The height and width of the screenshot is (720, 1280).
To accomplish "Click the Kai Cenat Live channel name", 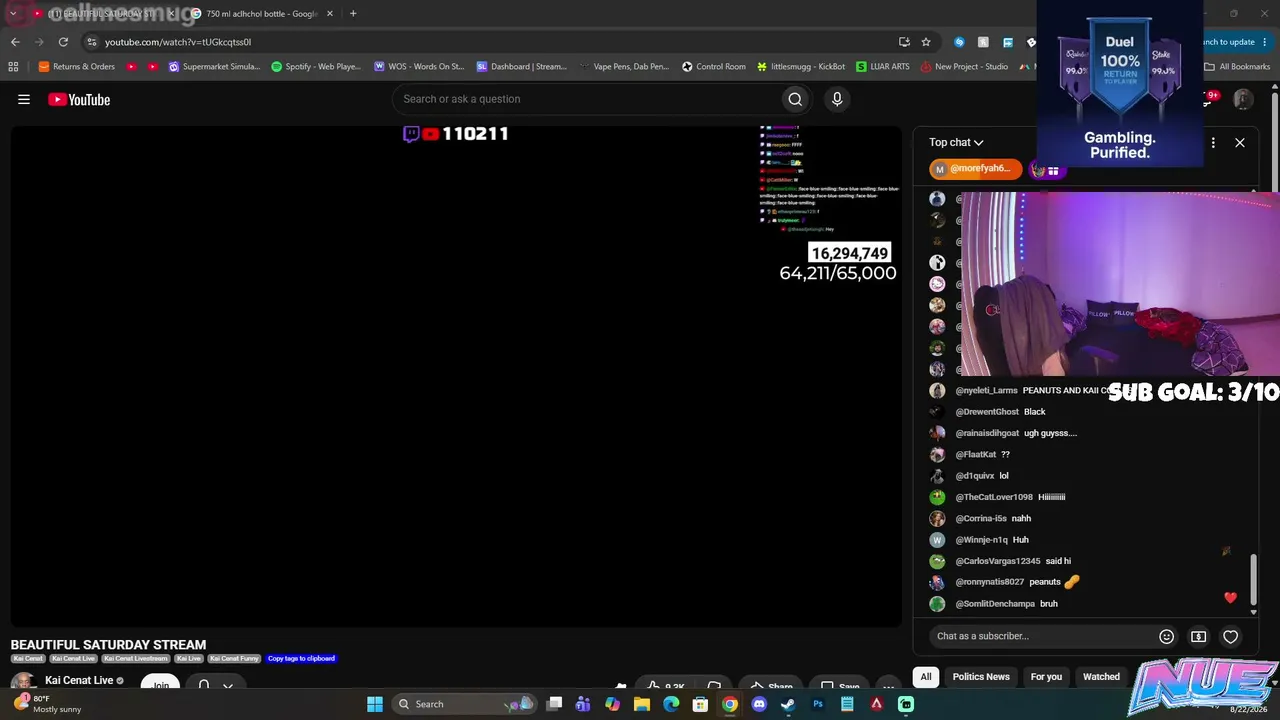I will pyautogui.click(x=79, y=681).
